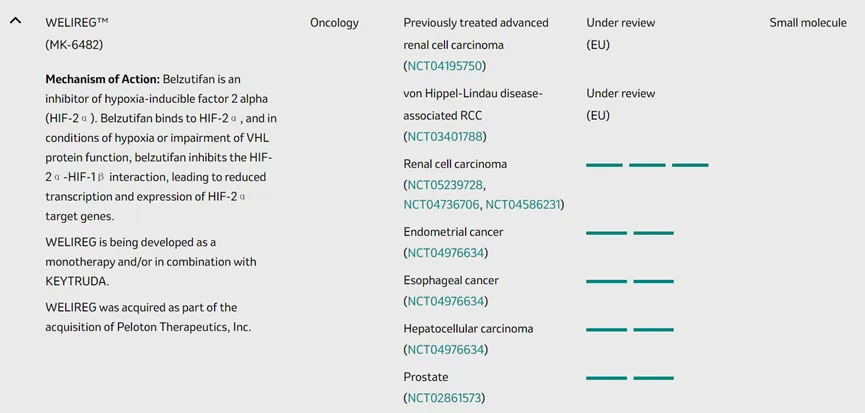Click the Oncology therapeutic area label
The height and width of the screenshot is (413, 865).
pos(334,22)
